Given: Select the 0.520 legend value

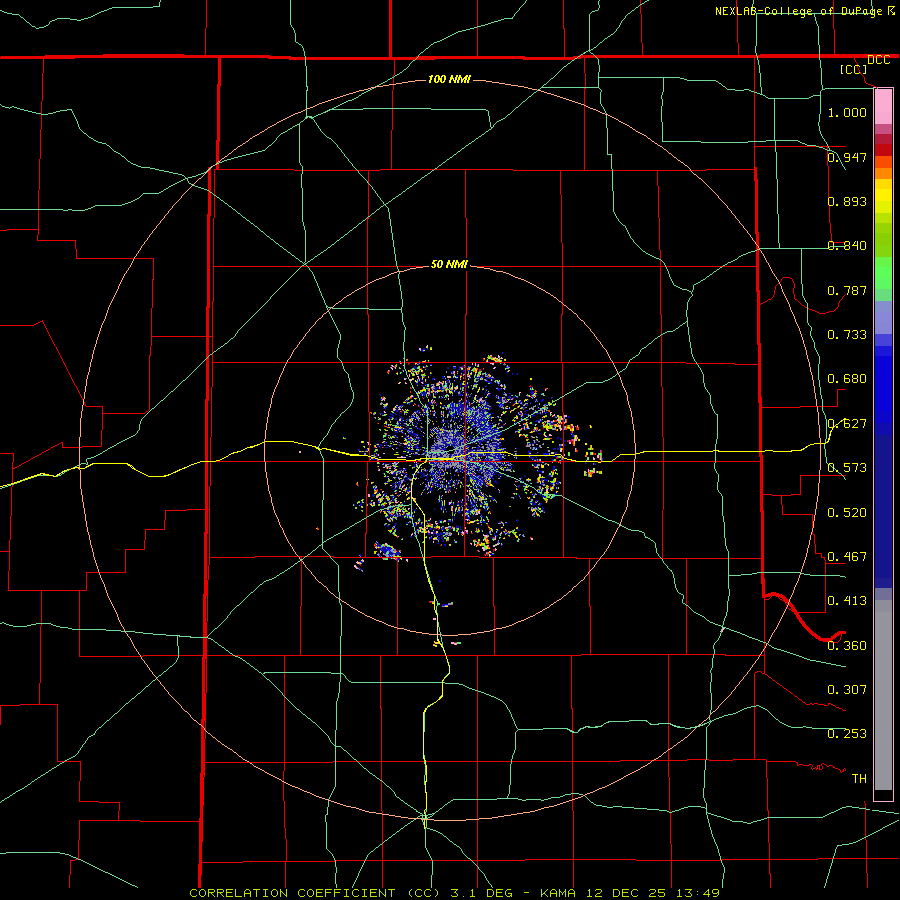Looking at the screenshot, I should coord(847,512).
